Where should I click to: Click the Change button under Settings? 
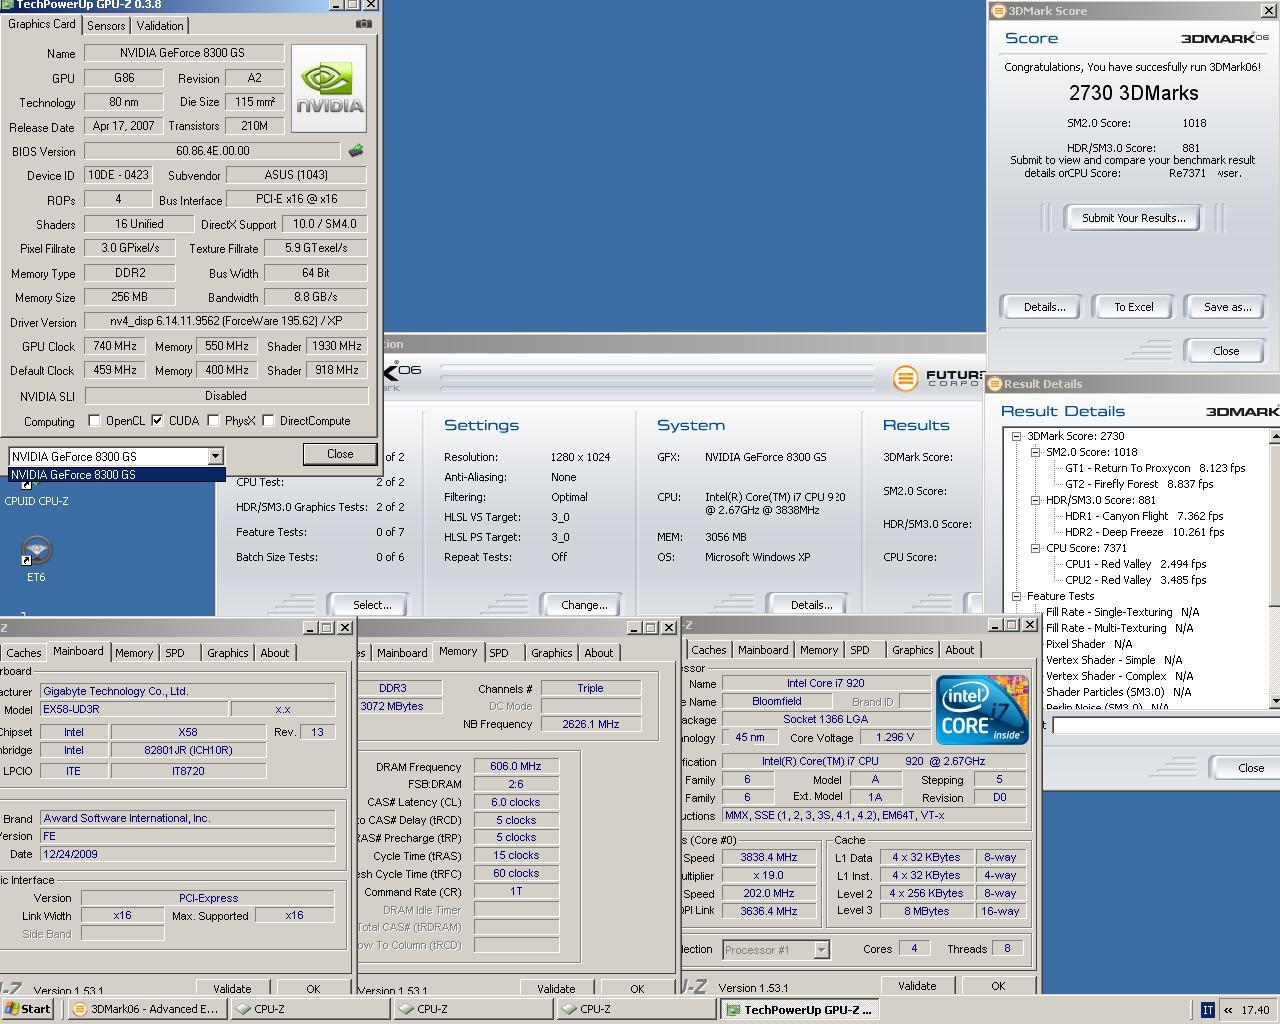584,605
